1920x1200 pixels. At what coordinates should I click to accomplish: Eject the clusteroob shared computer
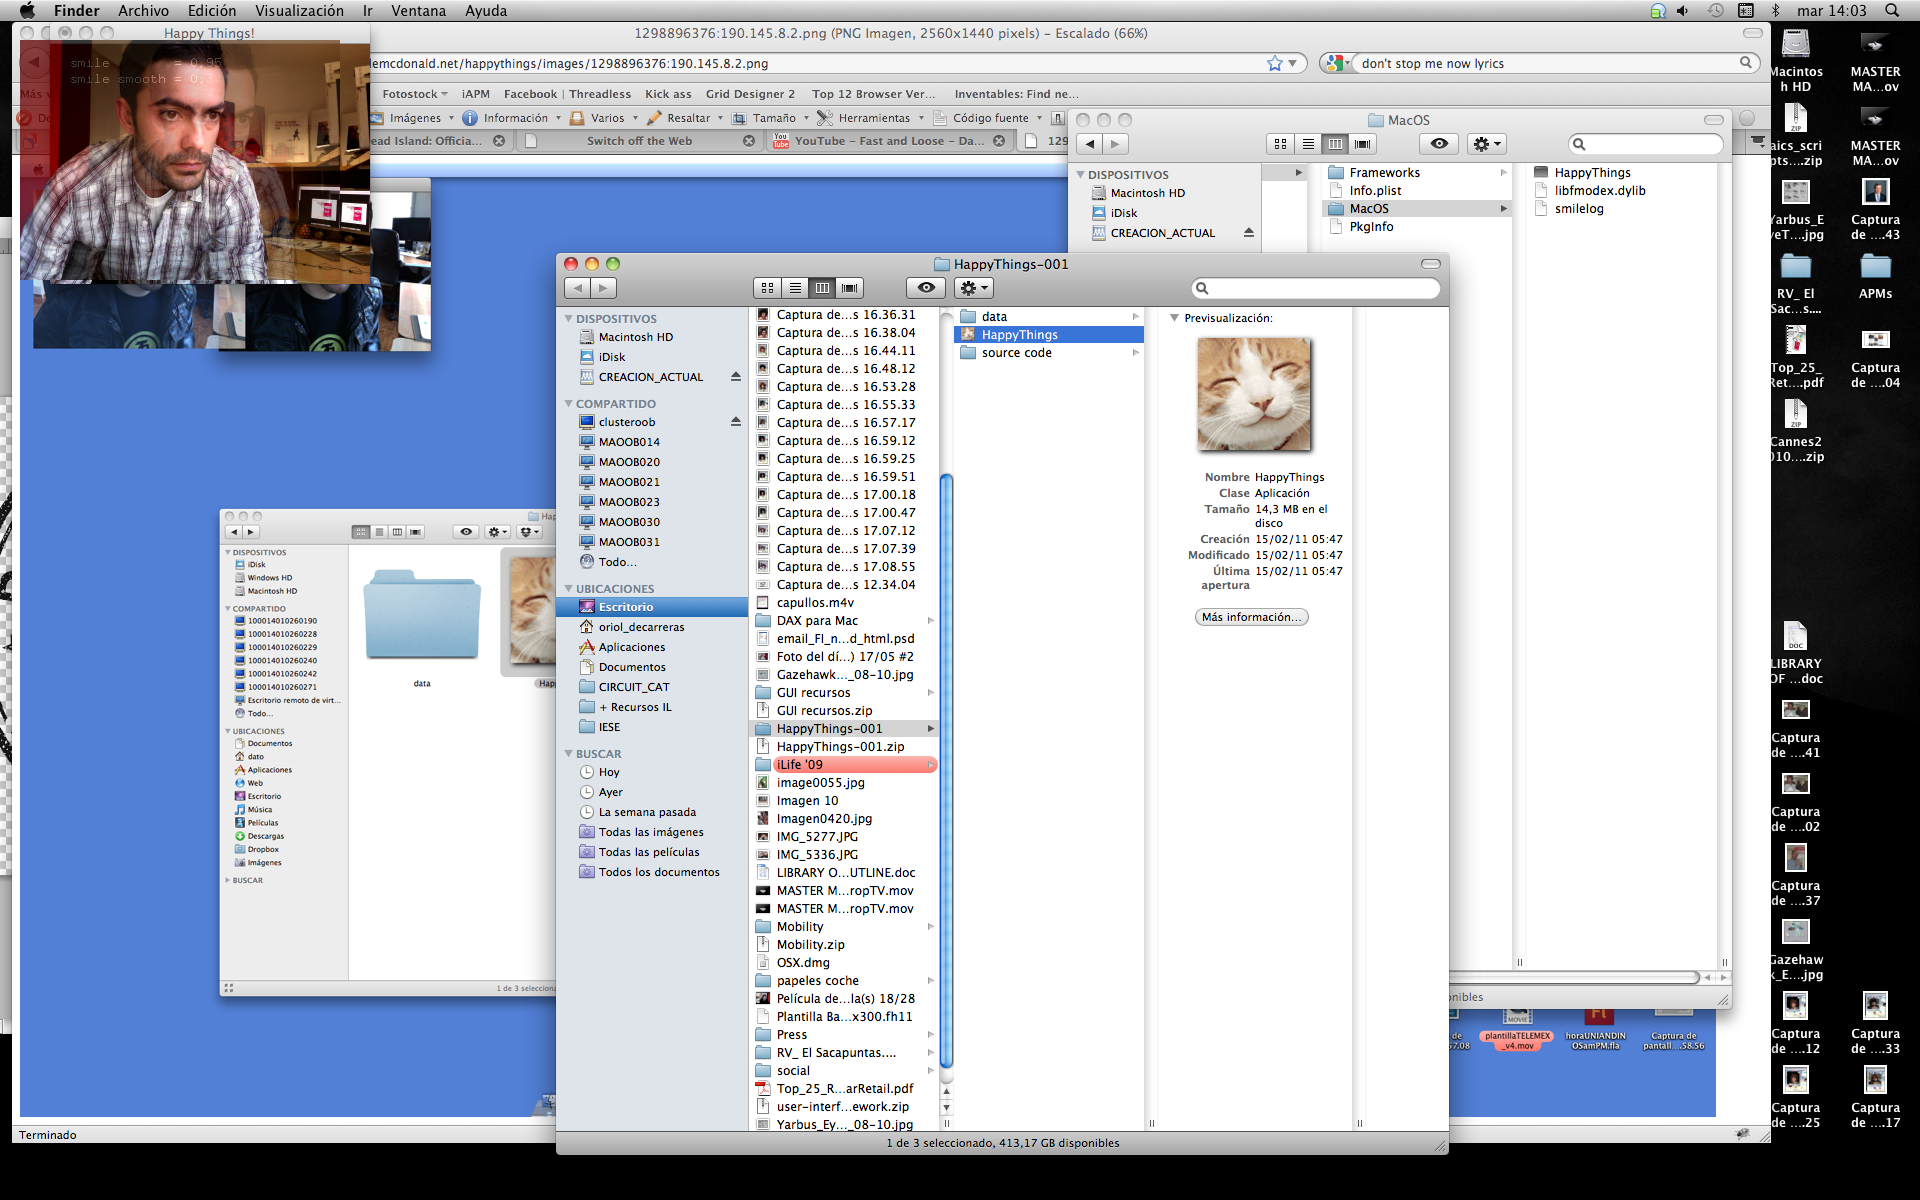[736, 422]
